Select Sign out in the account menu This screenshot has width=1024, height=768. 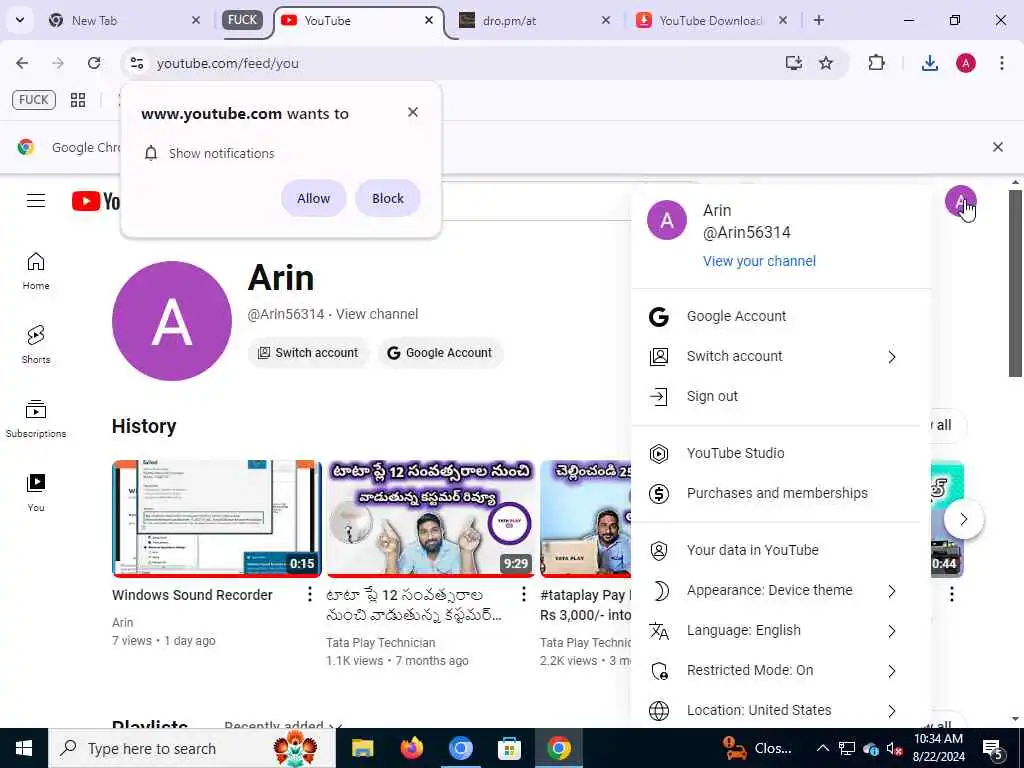(781, 396)
